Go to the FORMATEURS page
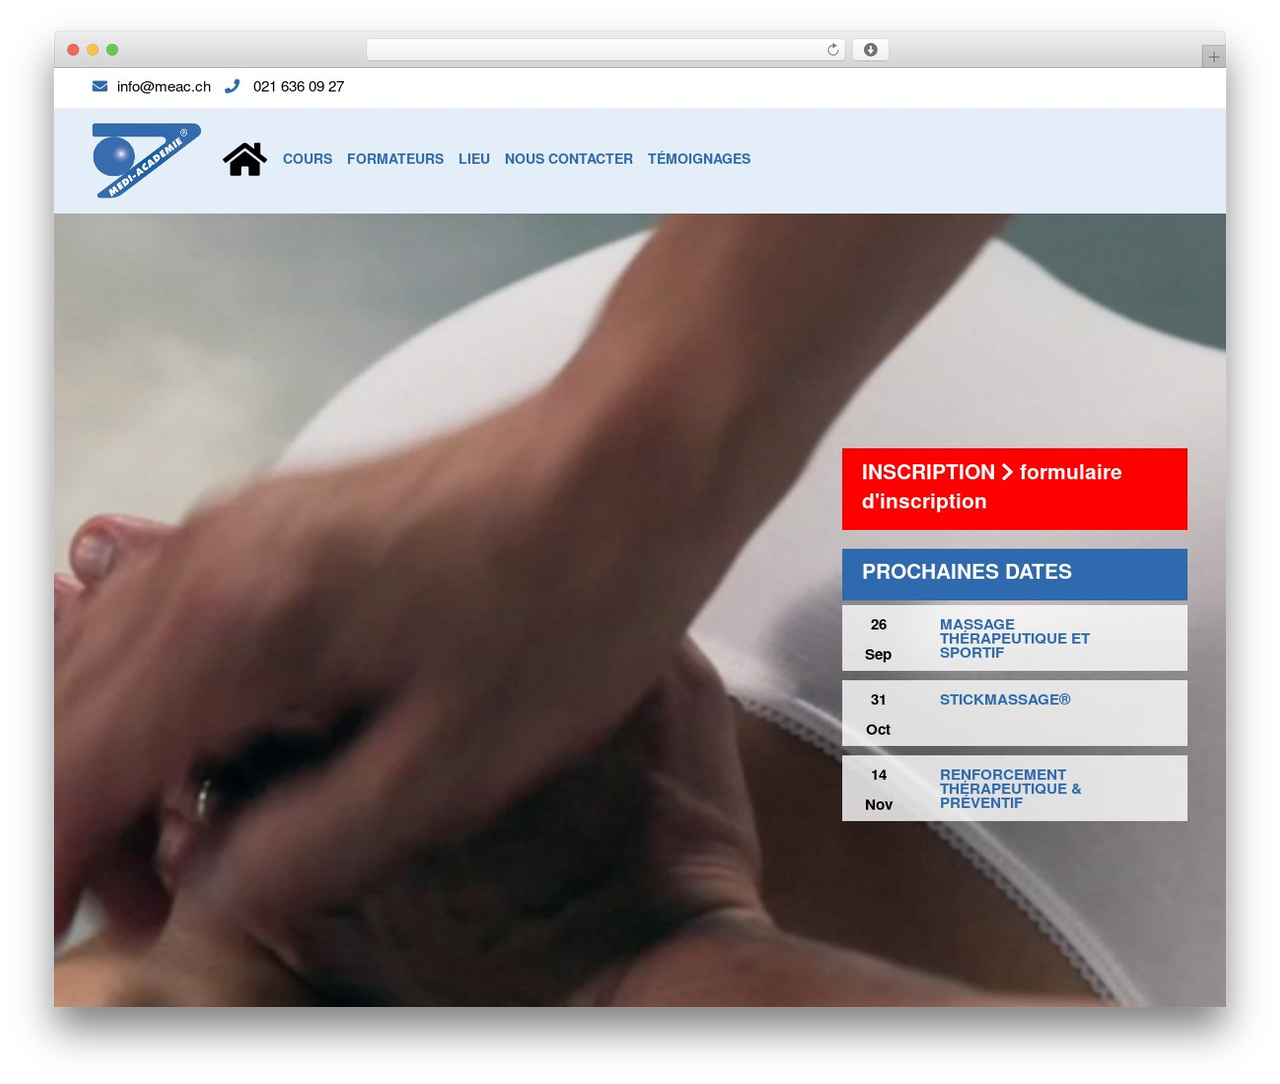This screenshot has height=1084, width=1280. (x=395, y=159)
